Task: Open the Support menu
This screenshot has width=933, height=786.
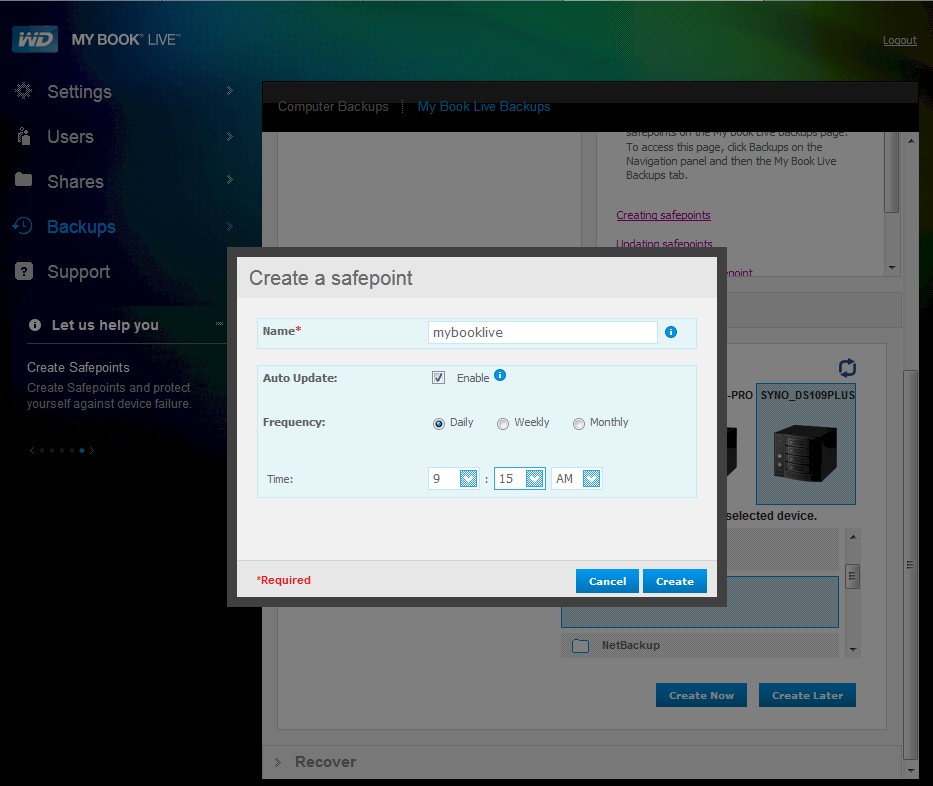Action: (x=79, y=272)
